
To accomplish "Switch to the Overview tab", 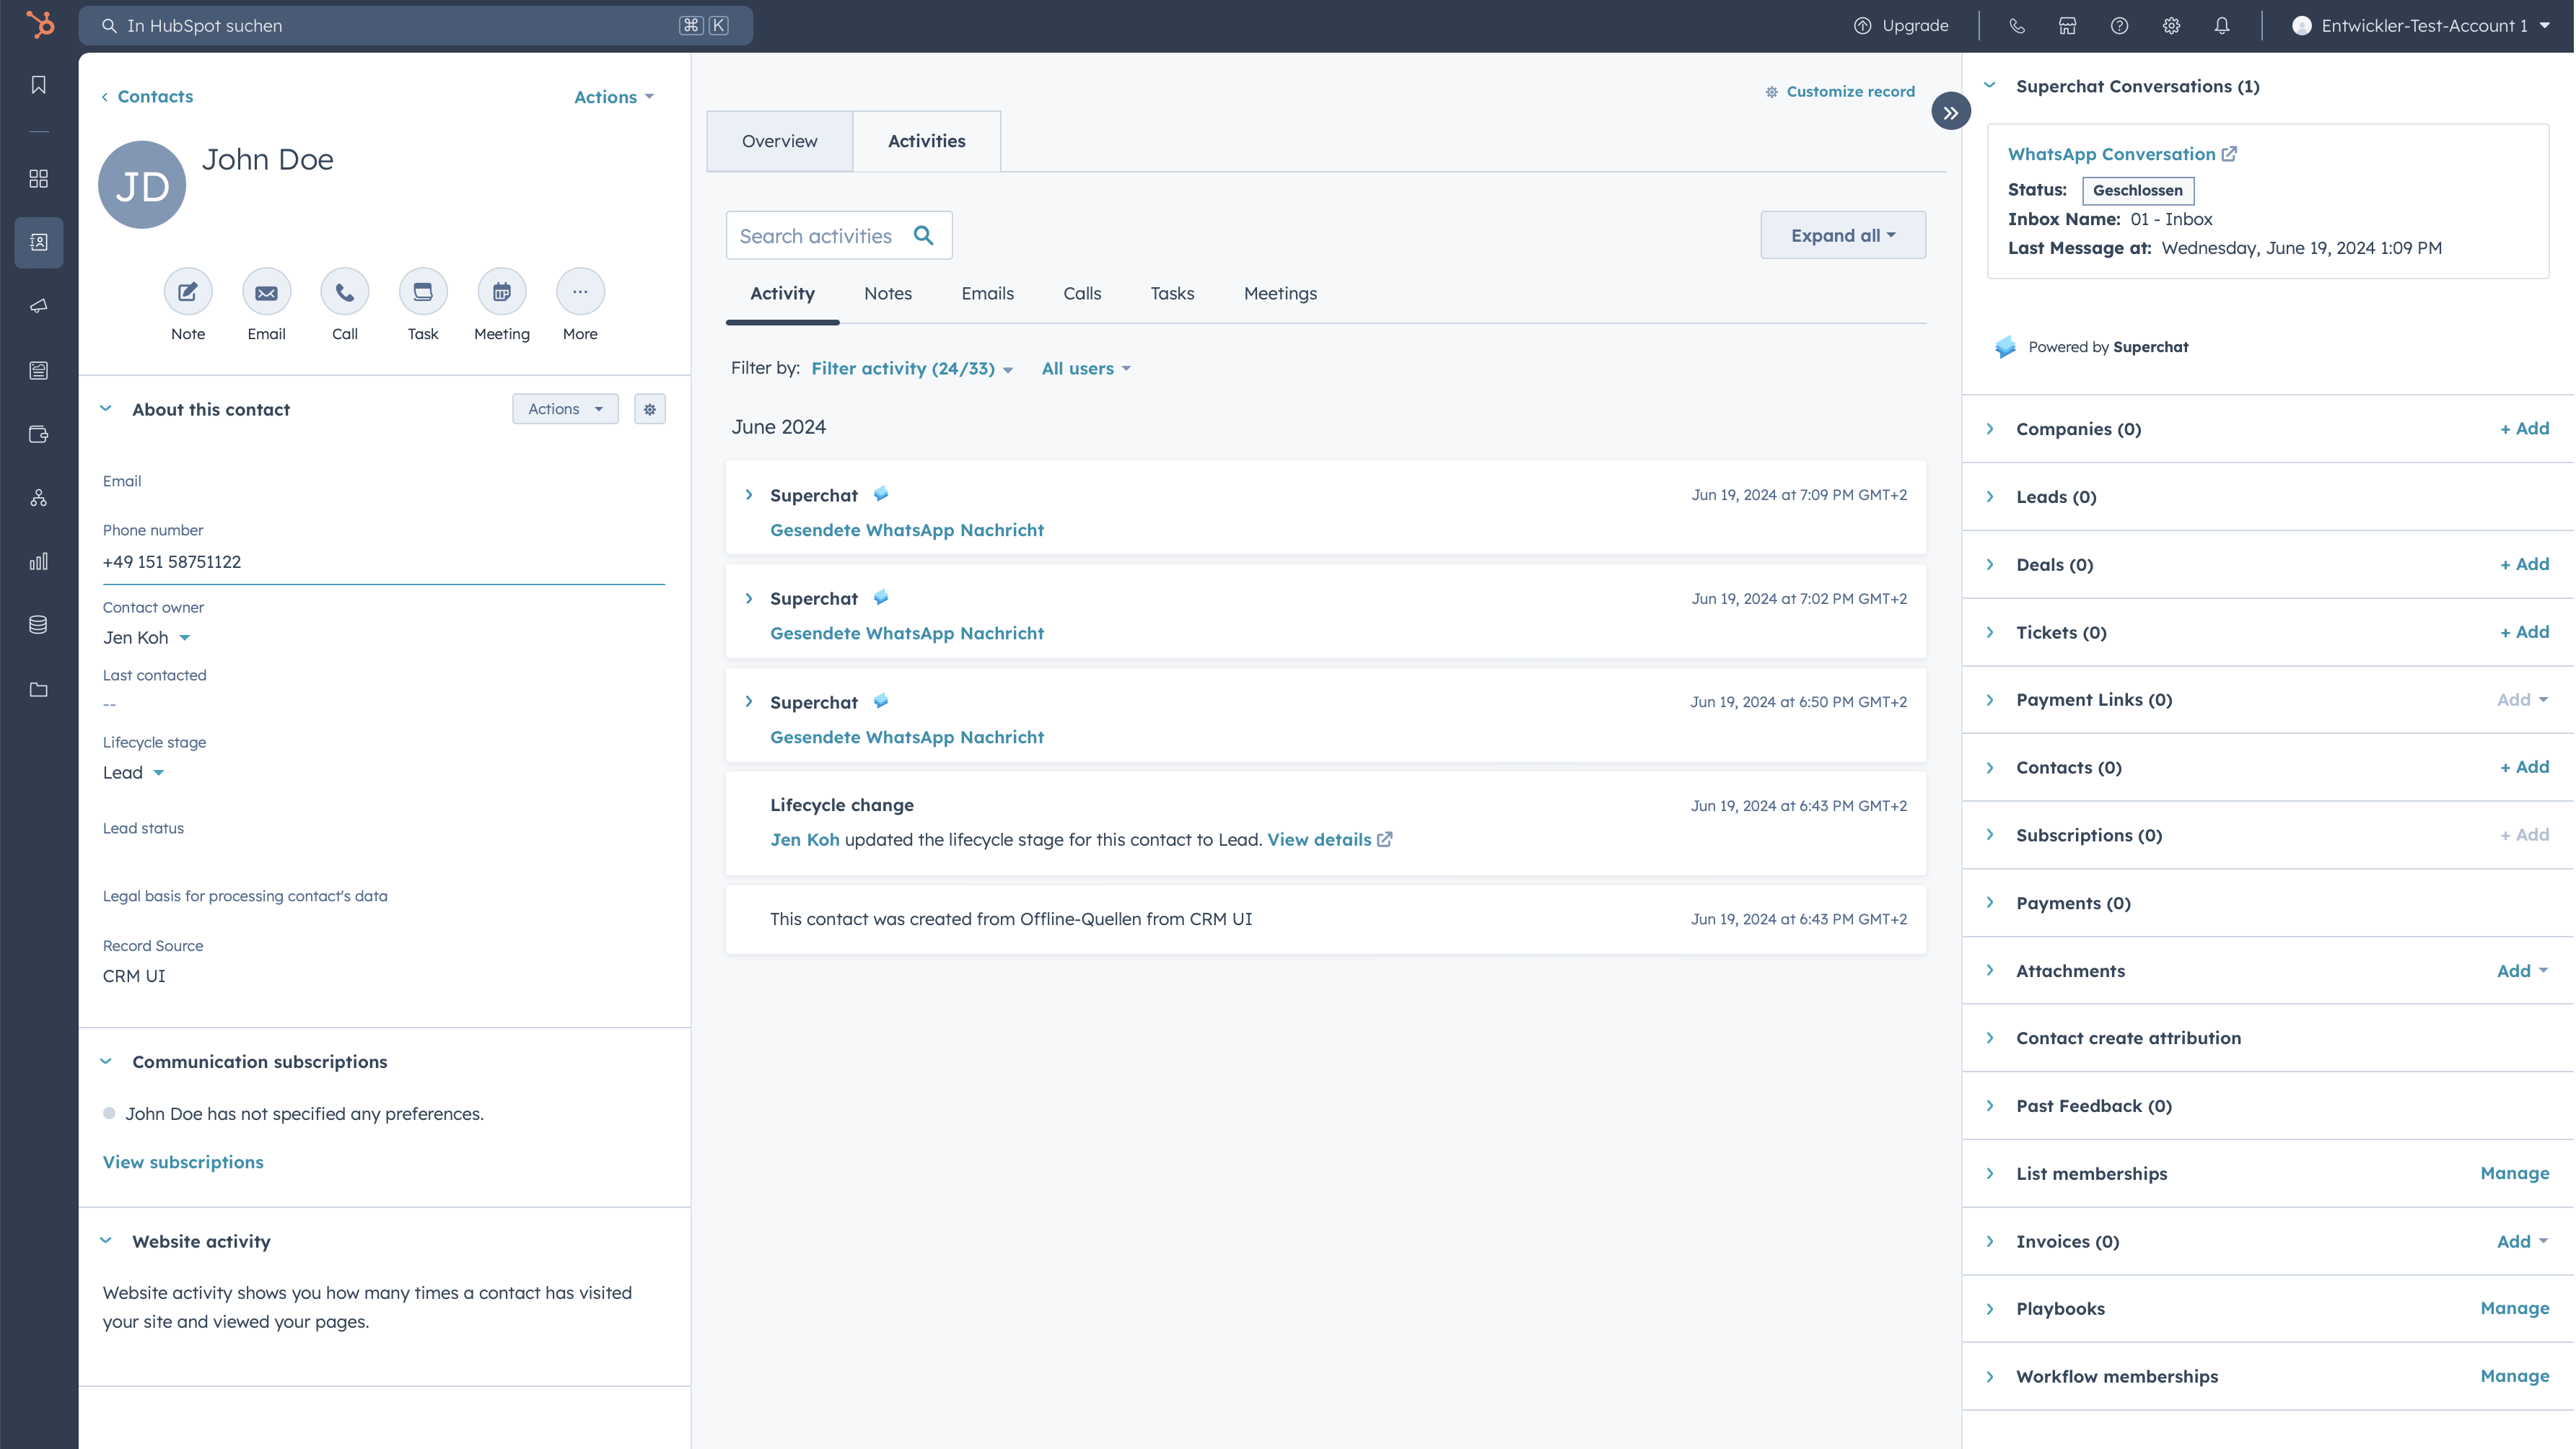I will click(x=779, y=141).
